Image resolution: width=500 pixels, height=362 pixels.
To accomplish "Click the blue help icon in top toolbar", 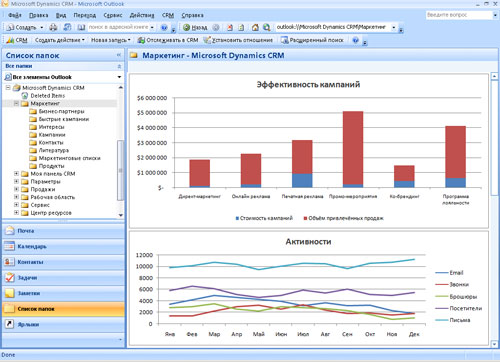I will [x=164, y=27].
